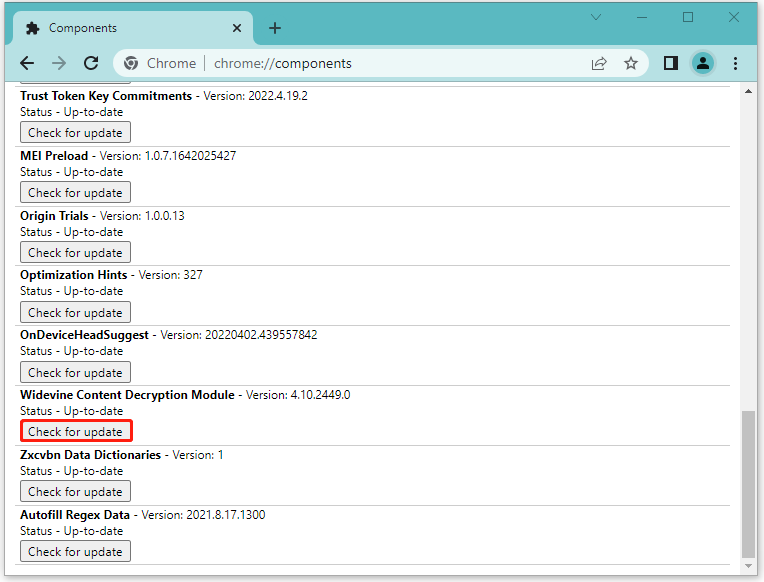The image size is (764, 582).
Task: Check for update for Optimization Hints
Action: click(76, 312)
